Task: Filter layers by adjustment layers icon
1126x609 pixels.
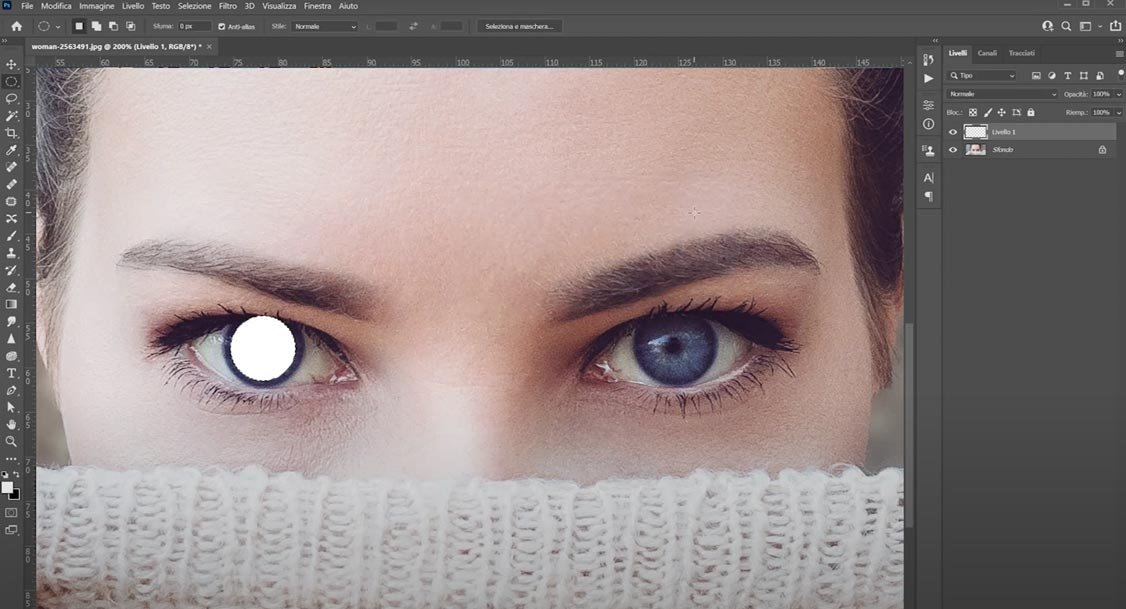Action: (x=1052, y=75)
